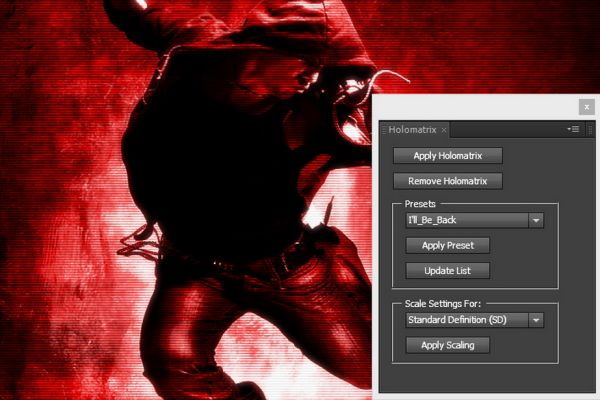
Task: Click the Remove Holomatrix button
Action: (x=447, y=181)
